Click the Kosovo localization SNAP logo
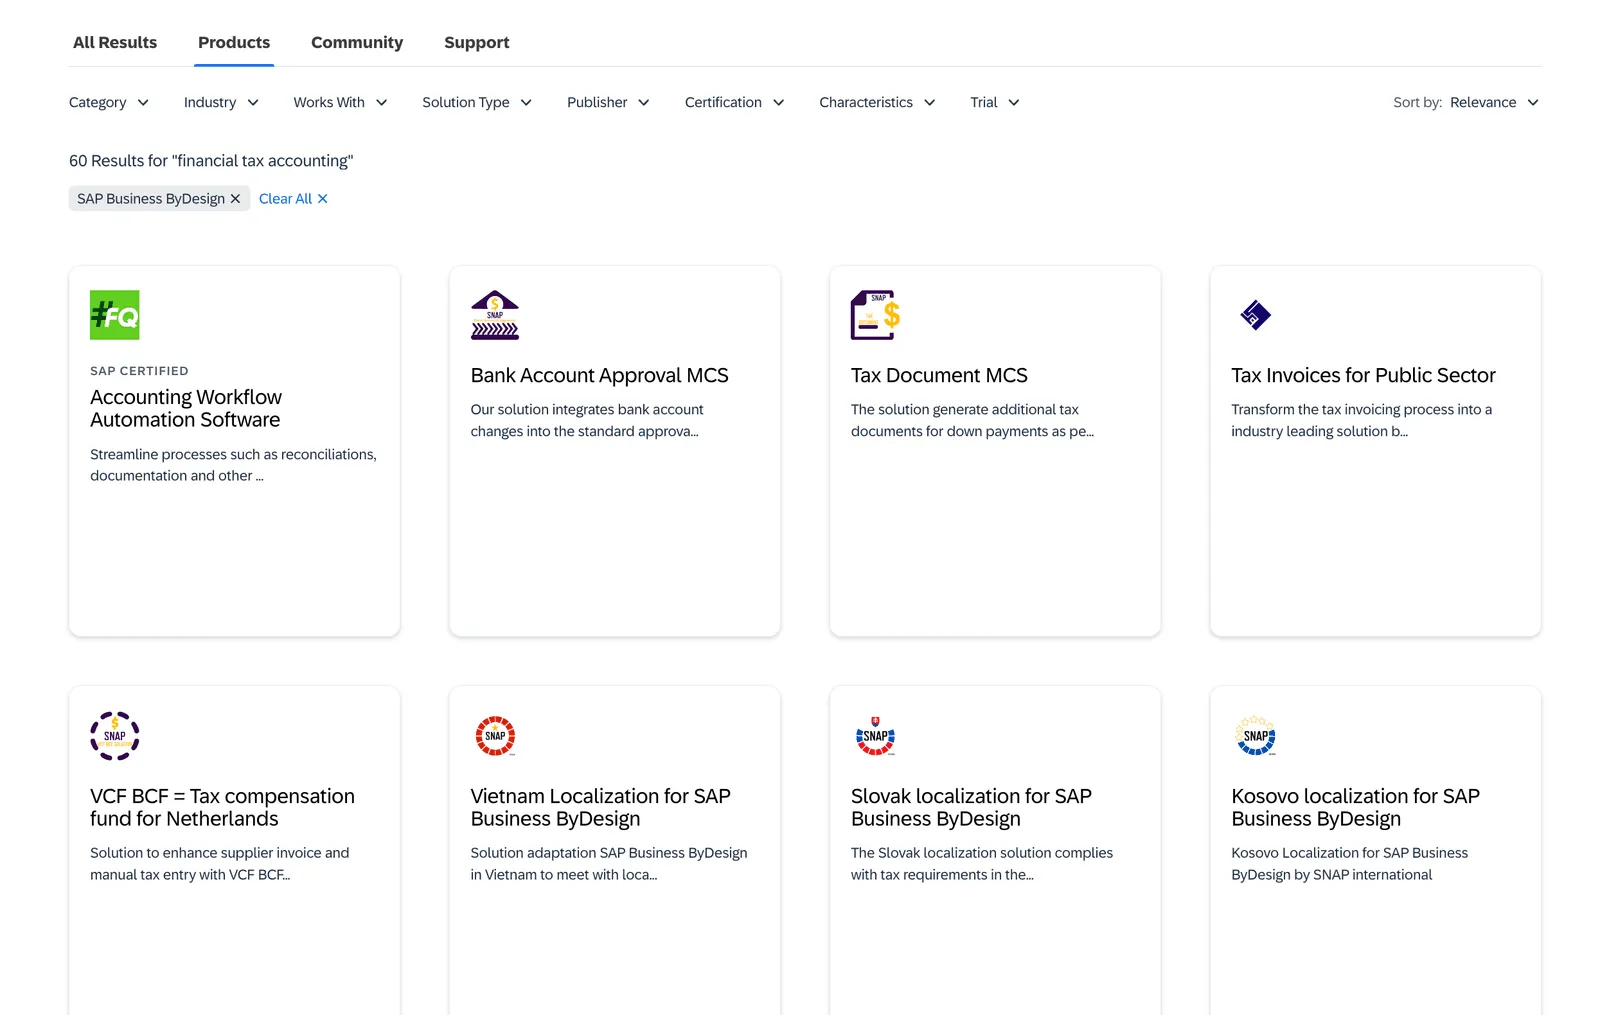1600x1015 pixels. click(1256, 736)
